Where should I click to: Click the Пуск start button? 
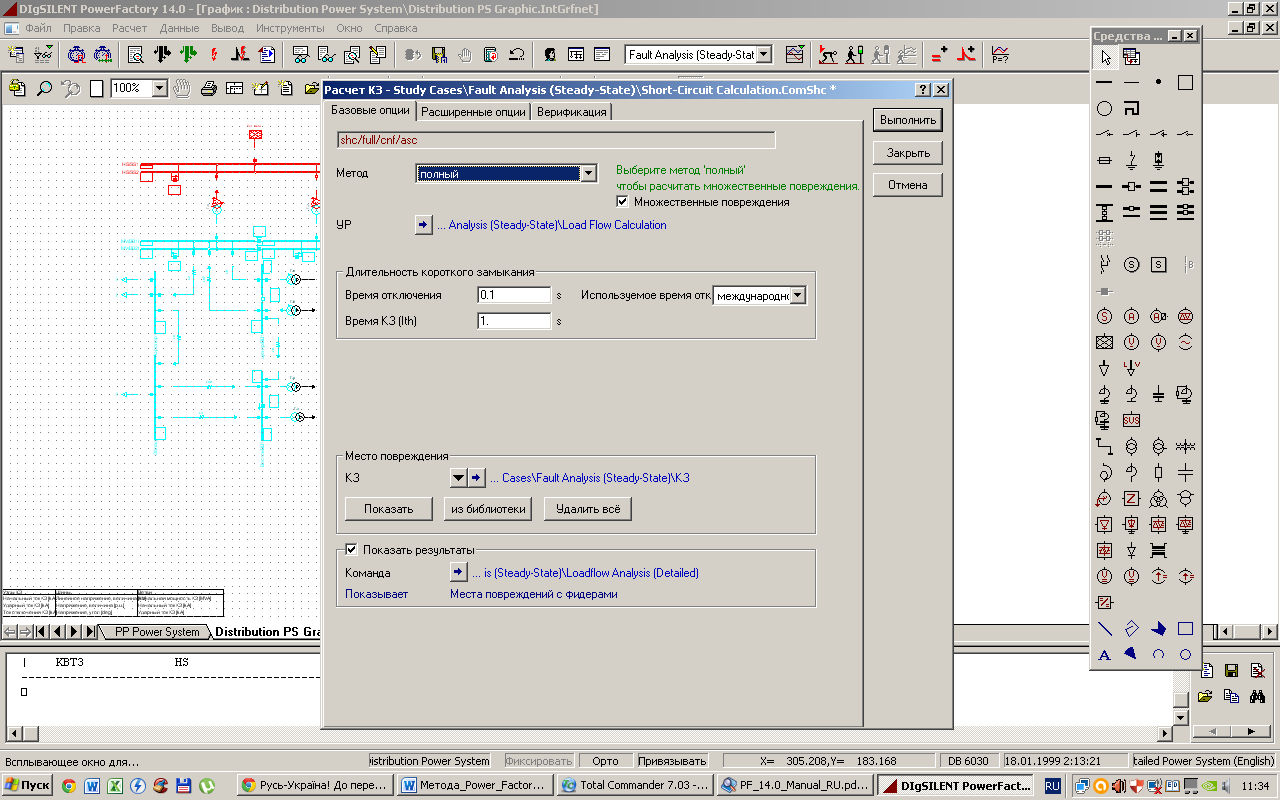click(x=28, y=786)
